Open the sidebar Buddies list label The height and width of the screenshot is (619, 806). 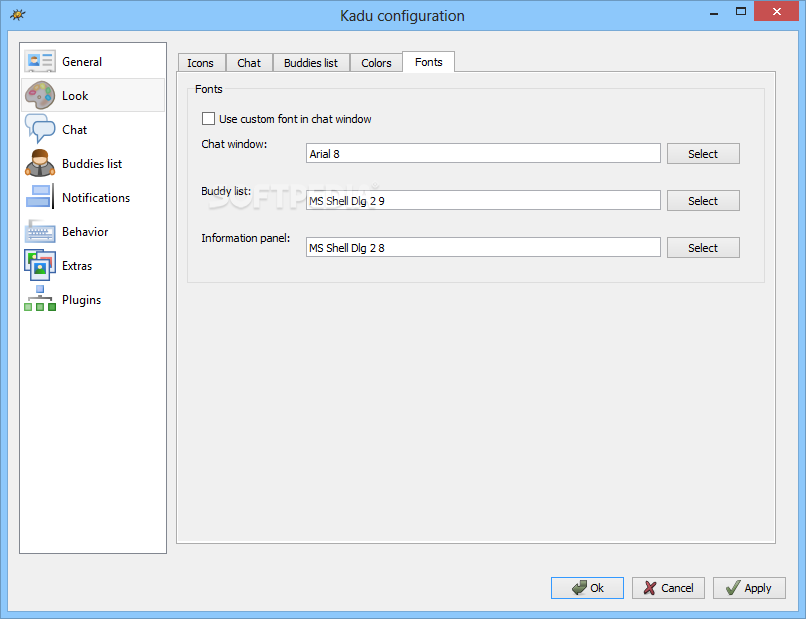click(92, 163)
